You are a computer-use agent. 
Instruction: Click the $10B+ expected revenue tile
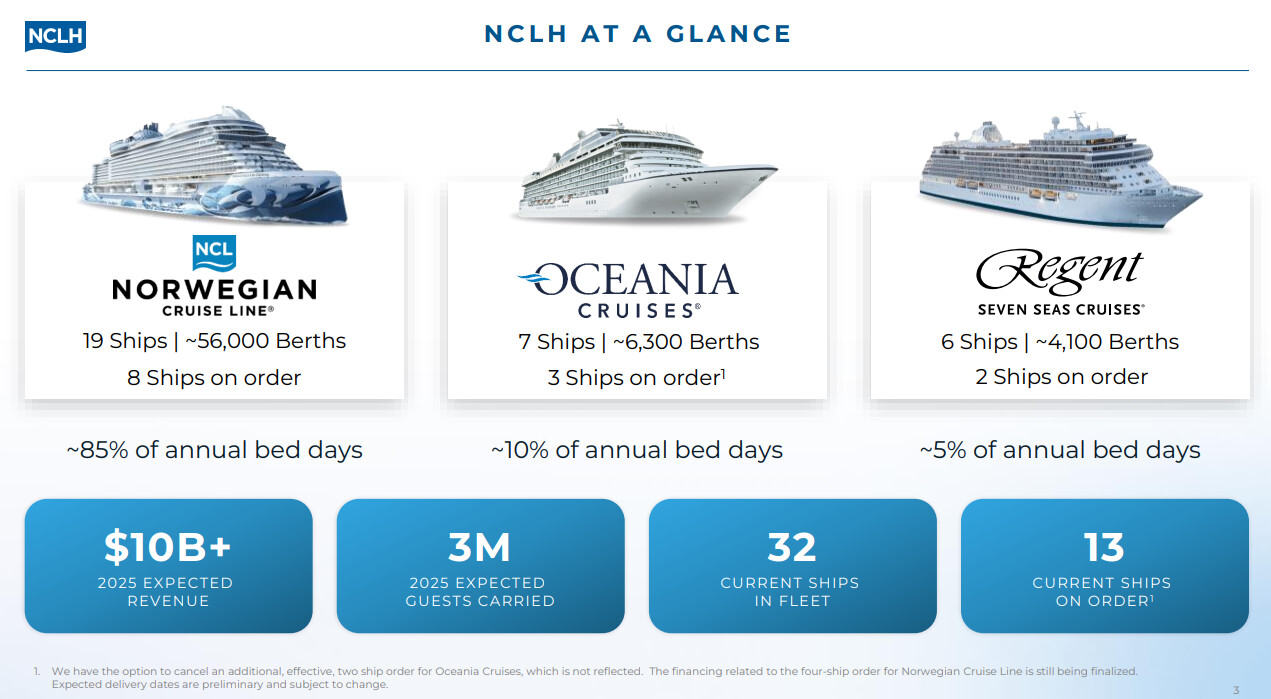click(x=168, y=566)
